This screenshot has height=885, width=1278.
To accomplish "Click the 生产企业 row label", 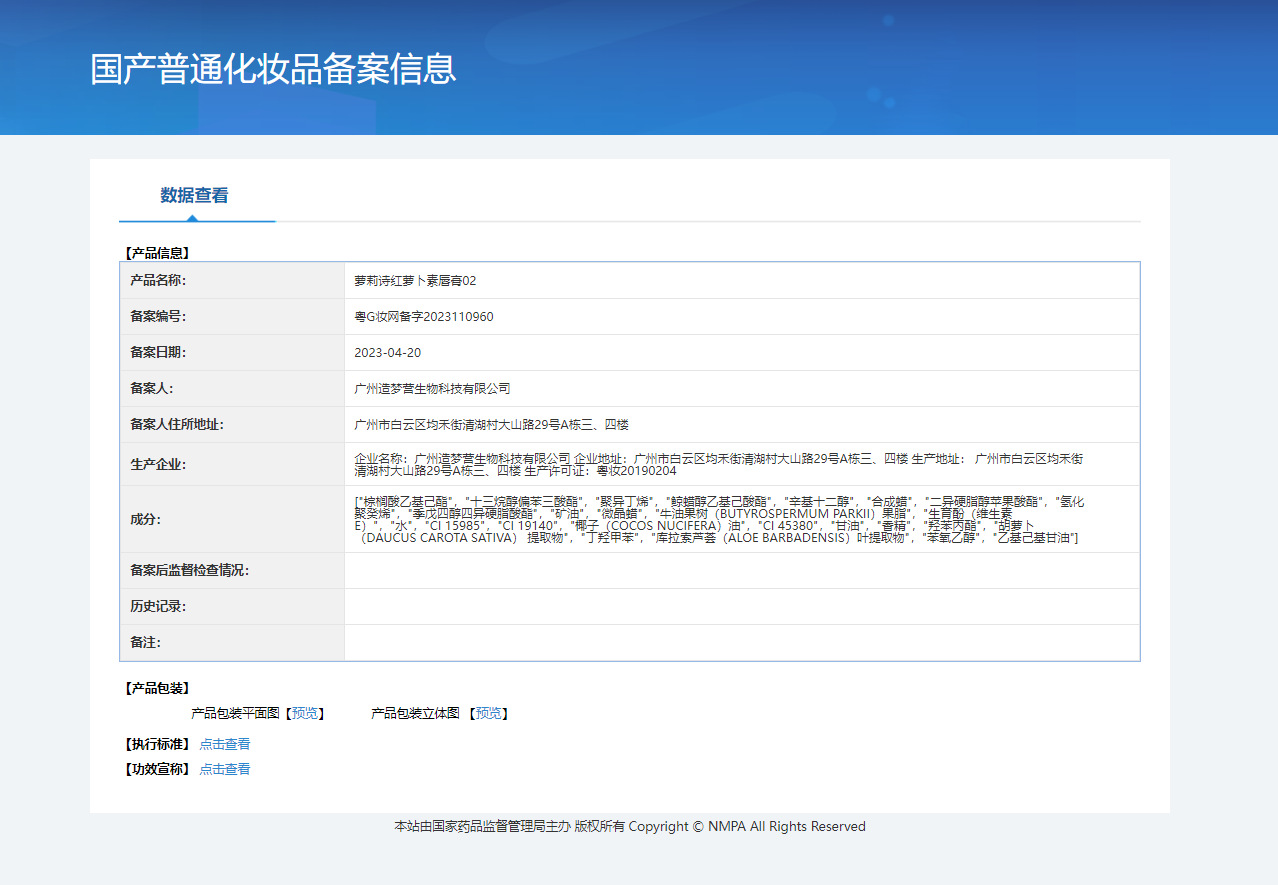I will 158,465.
